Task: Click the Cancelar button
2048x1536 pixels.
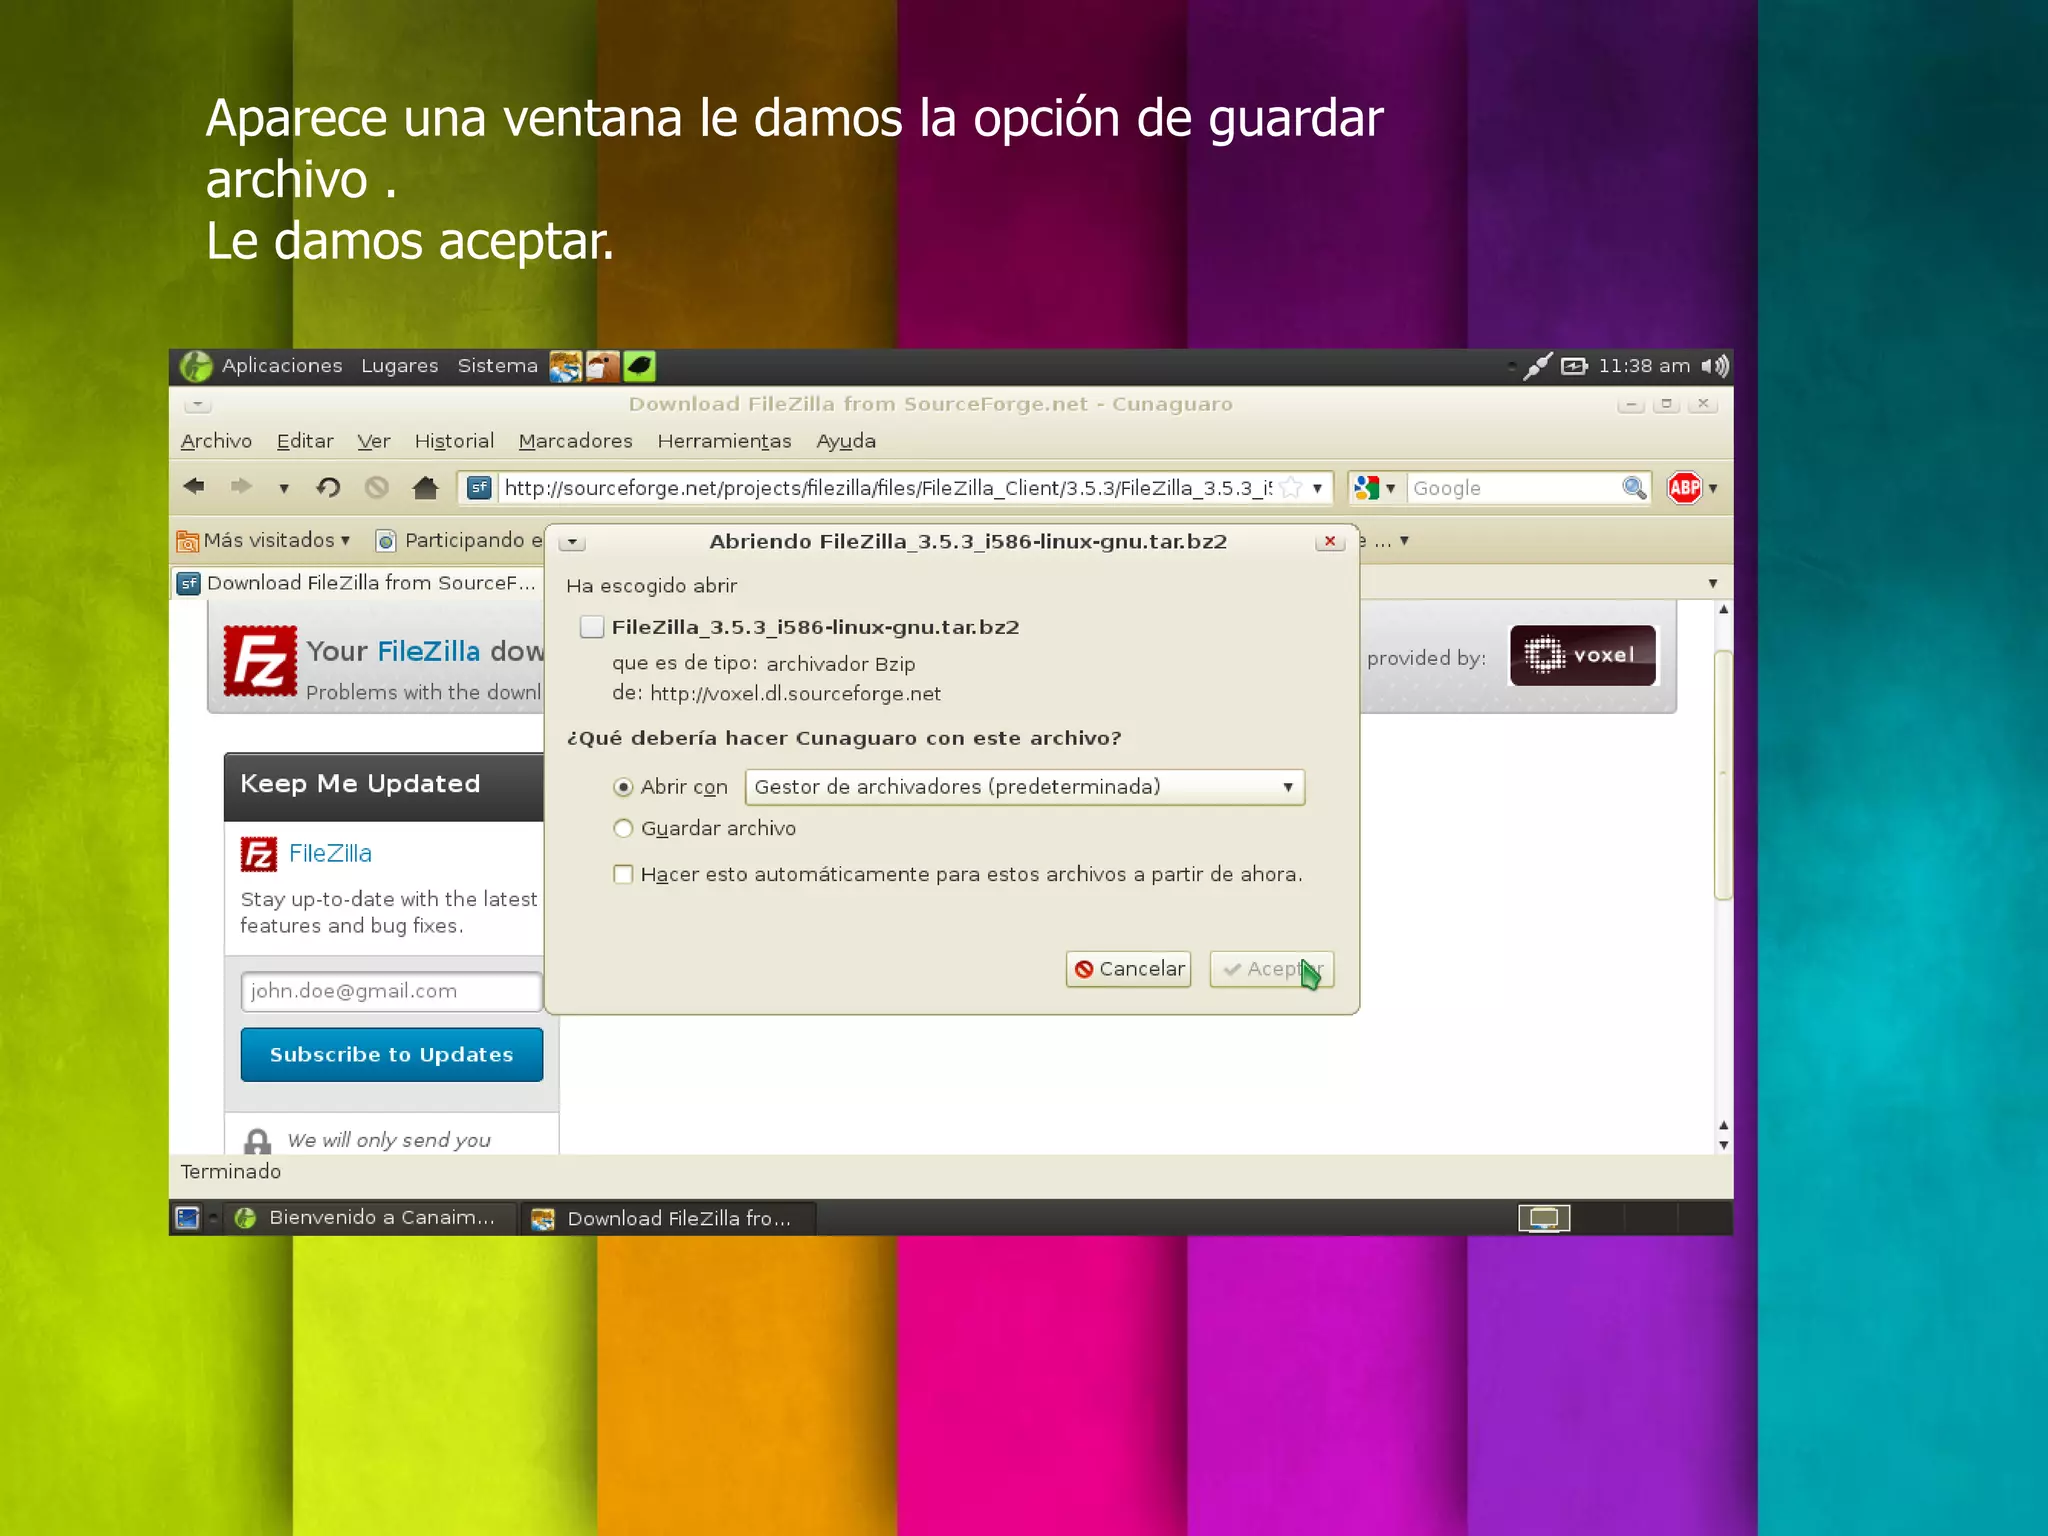Action: pos(1128,969)
